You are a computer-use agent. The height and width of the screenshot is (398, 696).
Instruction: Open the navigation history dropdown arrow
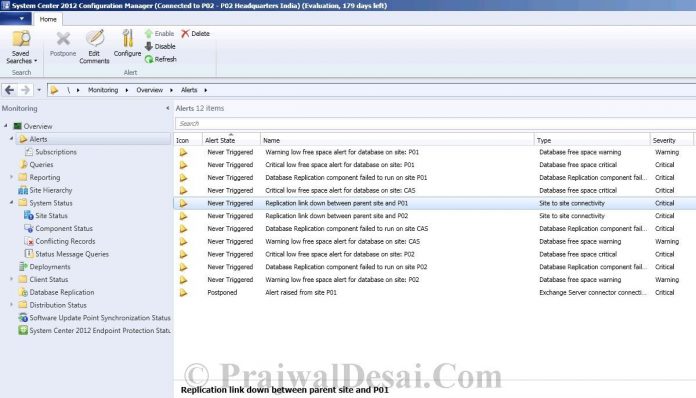39,90
